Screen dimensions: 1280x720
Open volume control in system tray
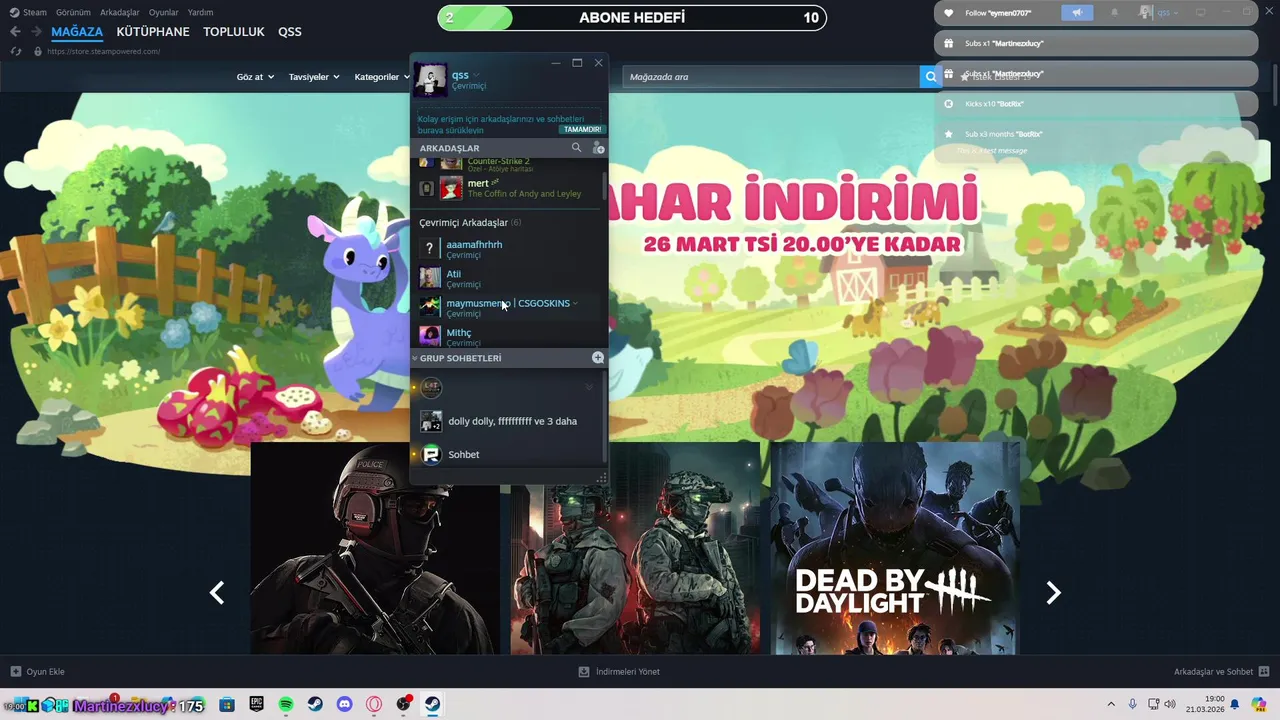1171,704
